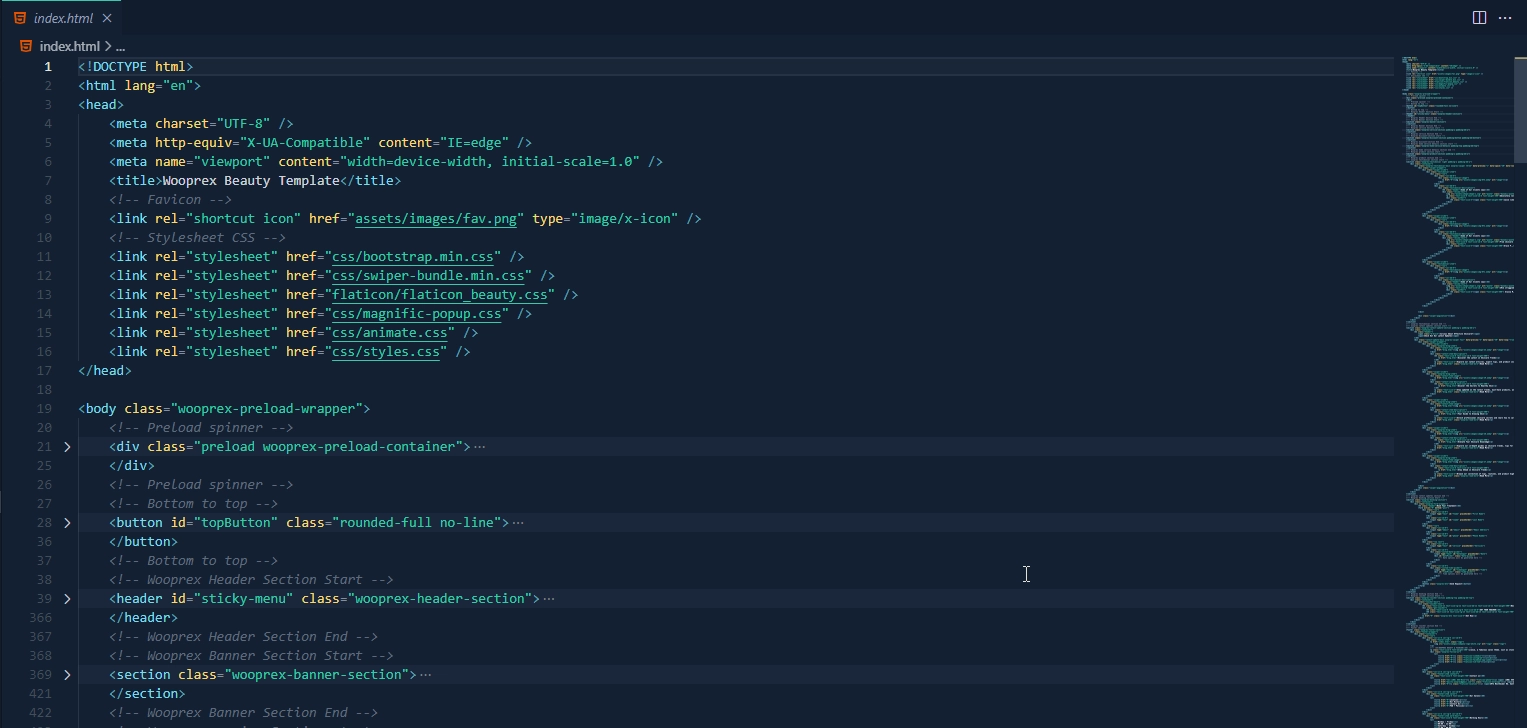Viewport: 1527px width, 728px height.
Task: Click the collapsed code ellipsis after sticky-menu header
Action: pyautogui.click(x=549, y=598)
